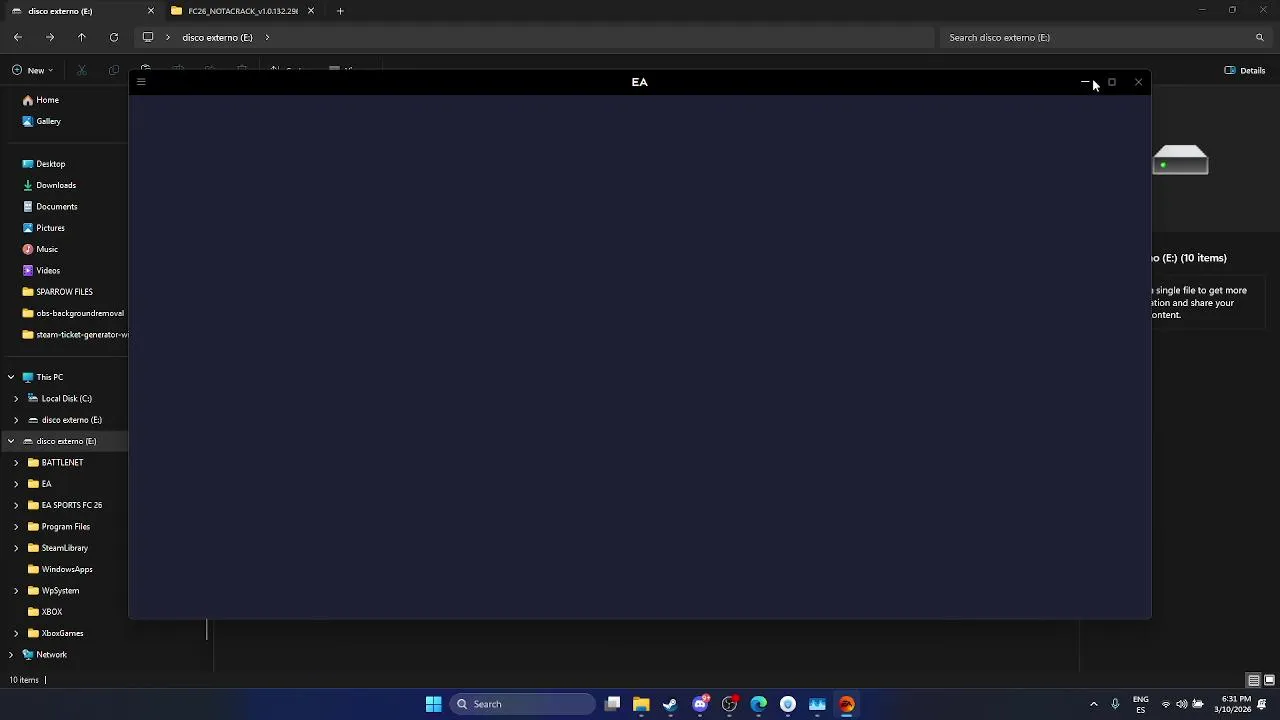1280x720 pixels.
Task: Expand SteamLibrary folder node
Action: (x=16, y=548)
